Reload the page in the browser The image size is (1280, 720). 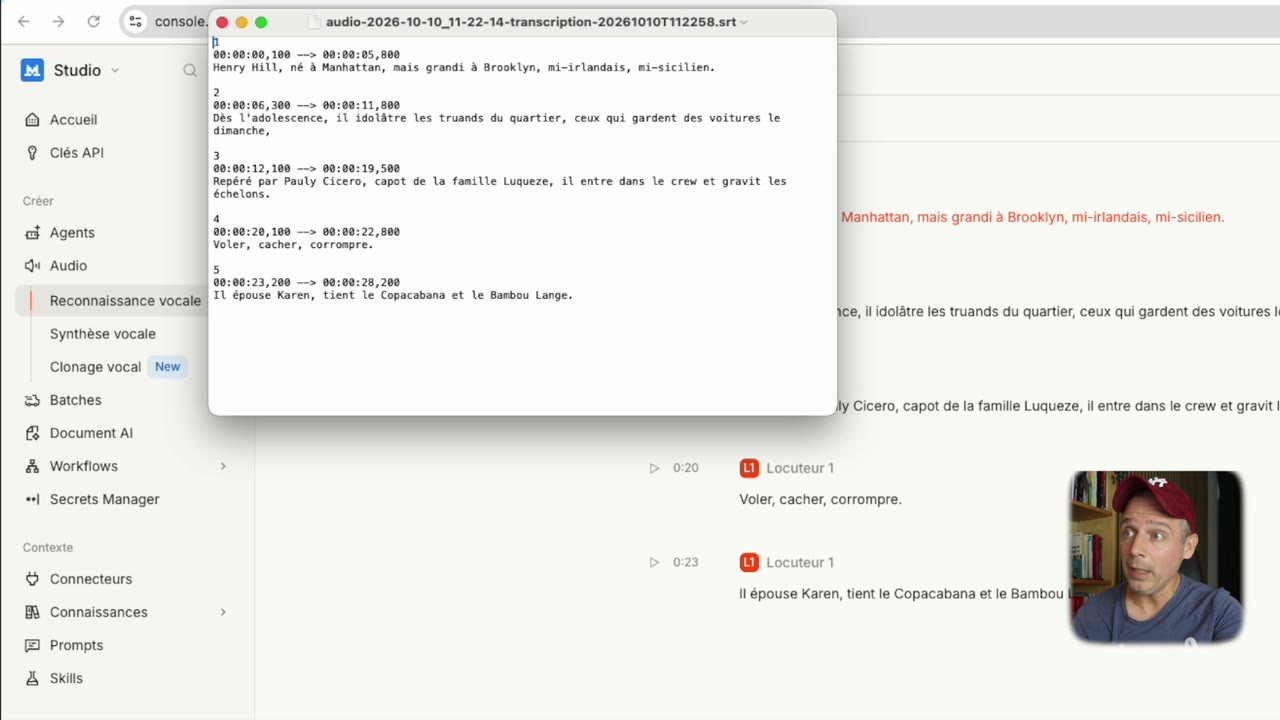[93, 21]
